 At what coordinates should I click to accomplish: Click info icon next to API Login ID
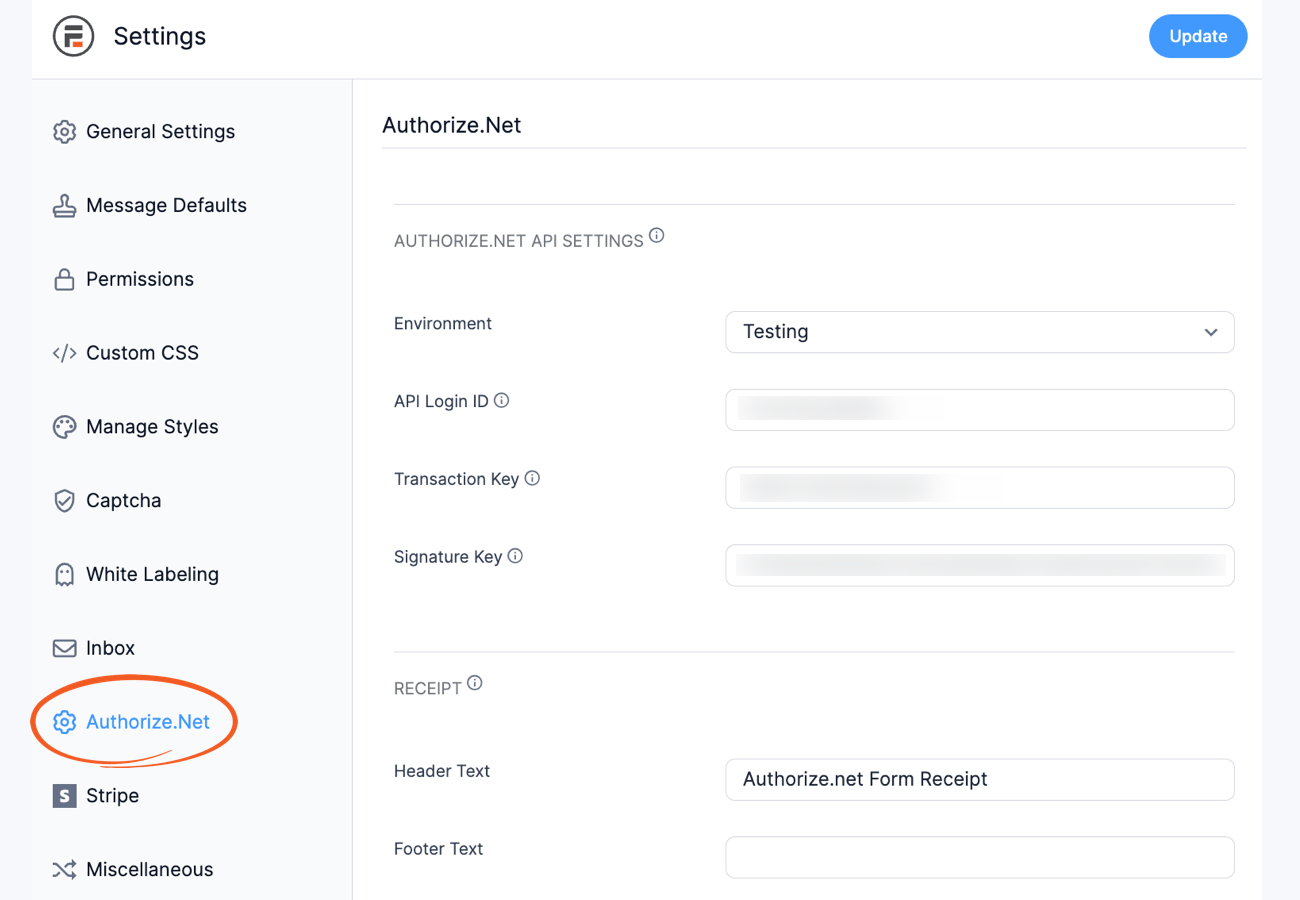(x=502, y=400)
